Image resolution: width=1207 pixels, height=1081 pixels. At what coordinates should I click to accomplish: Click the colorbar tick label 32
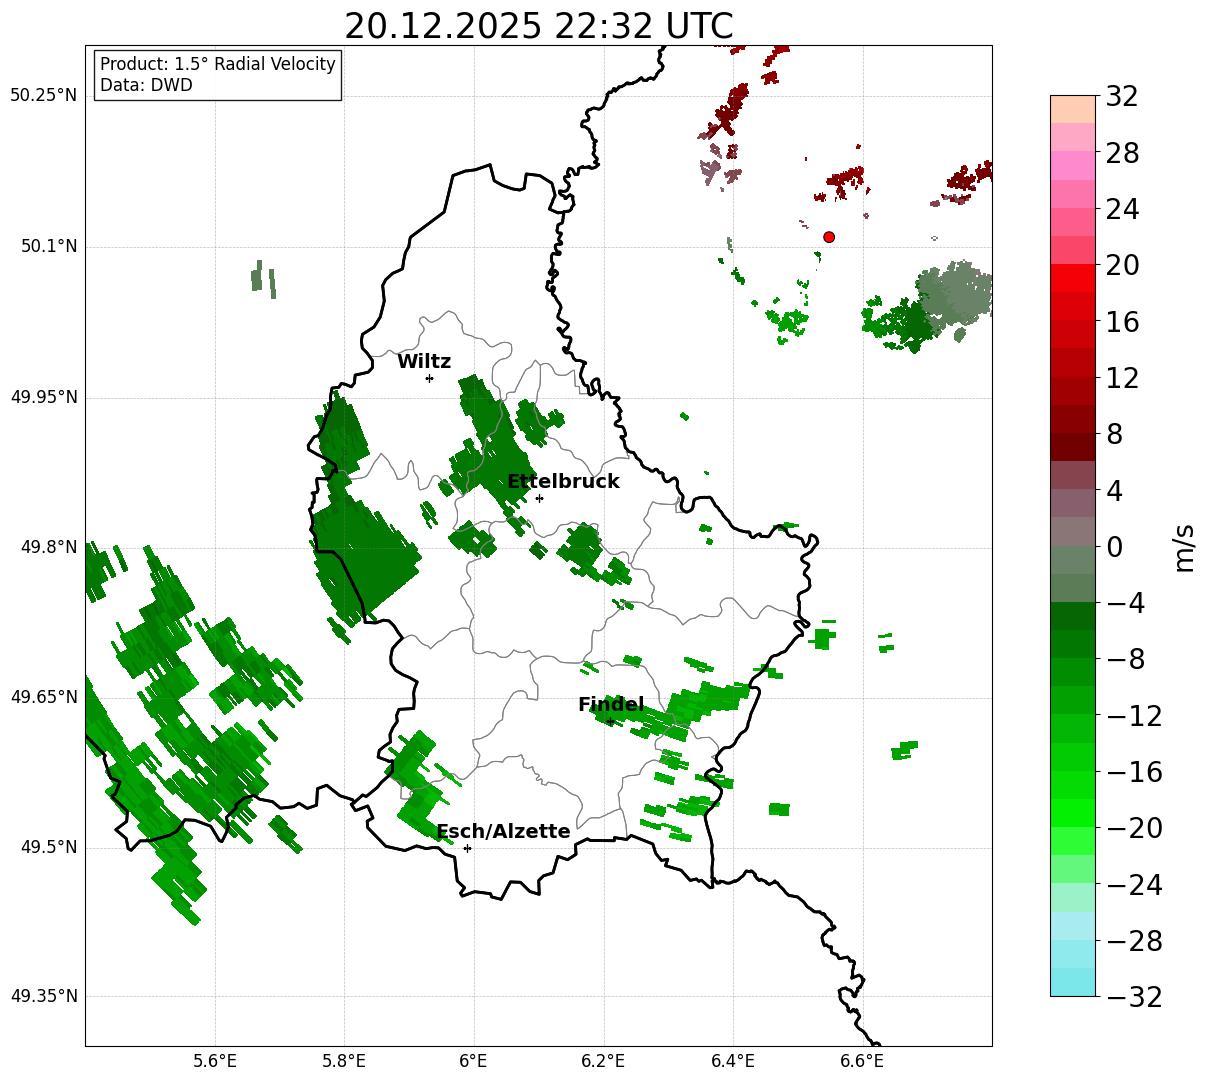pos(1122,97)
